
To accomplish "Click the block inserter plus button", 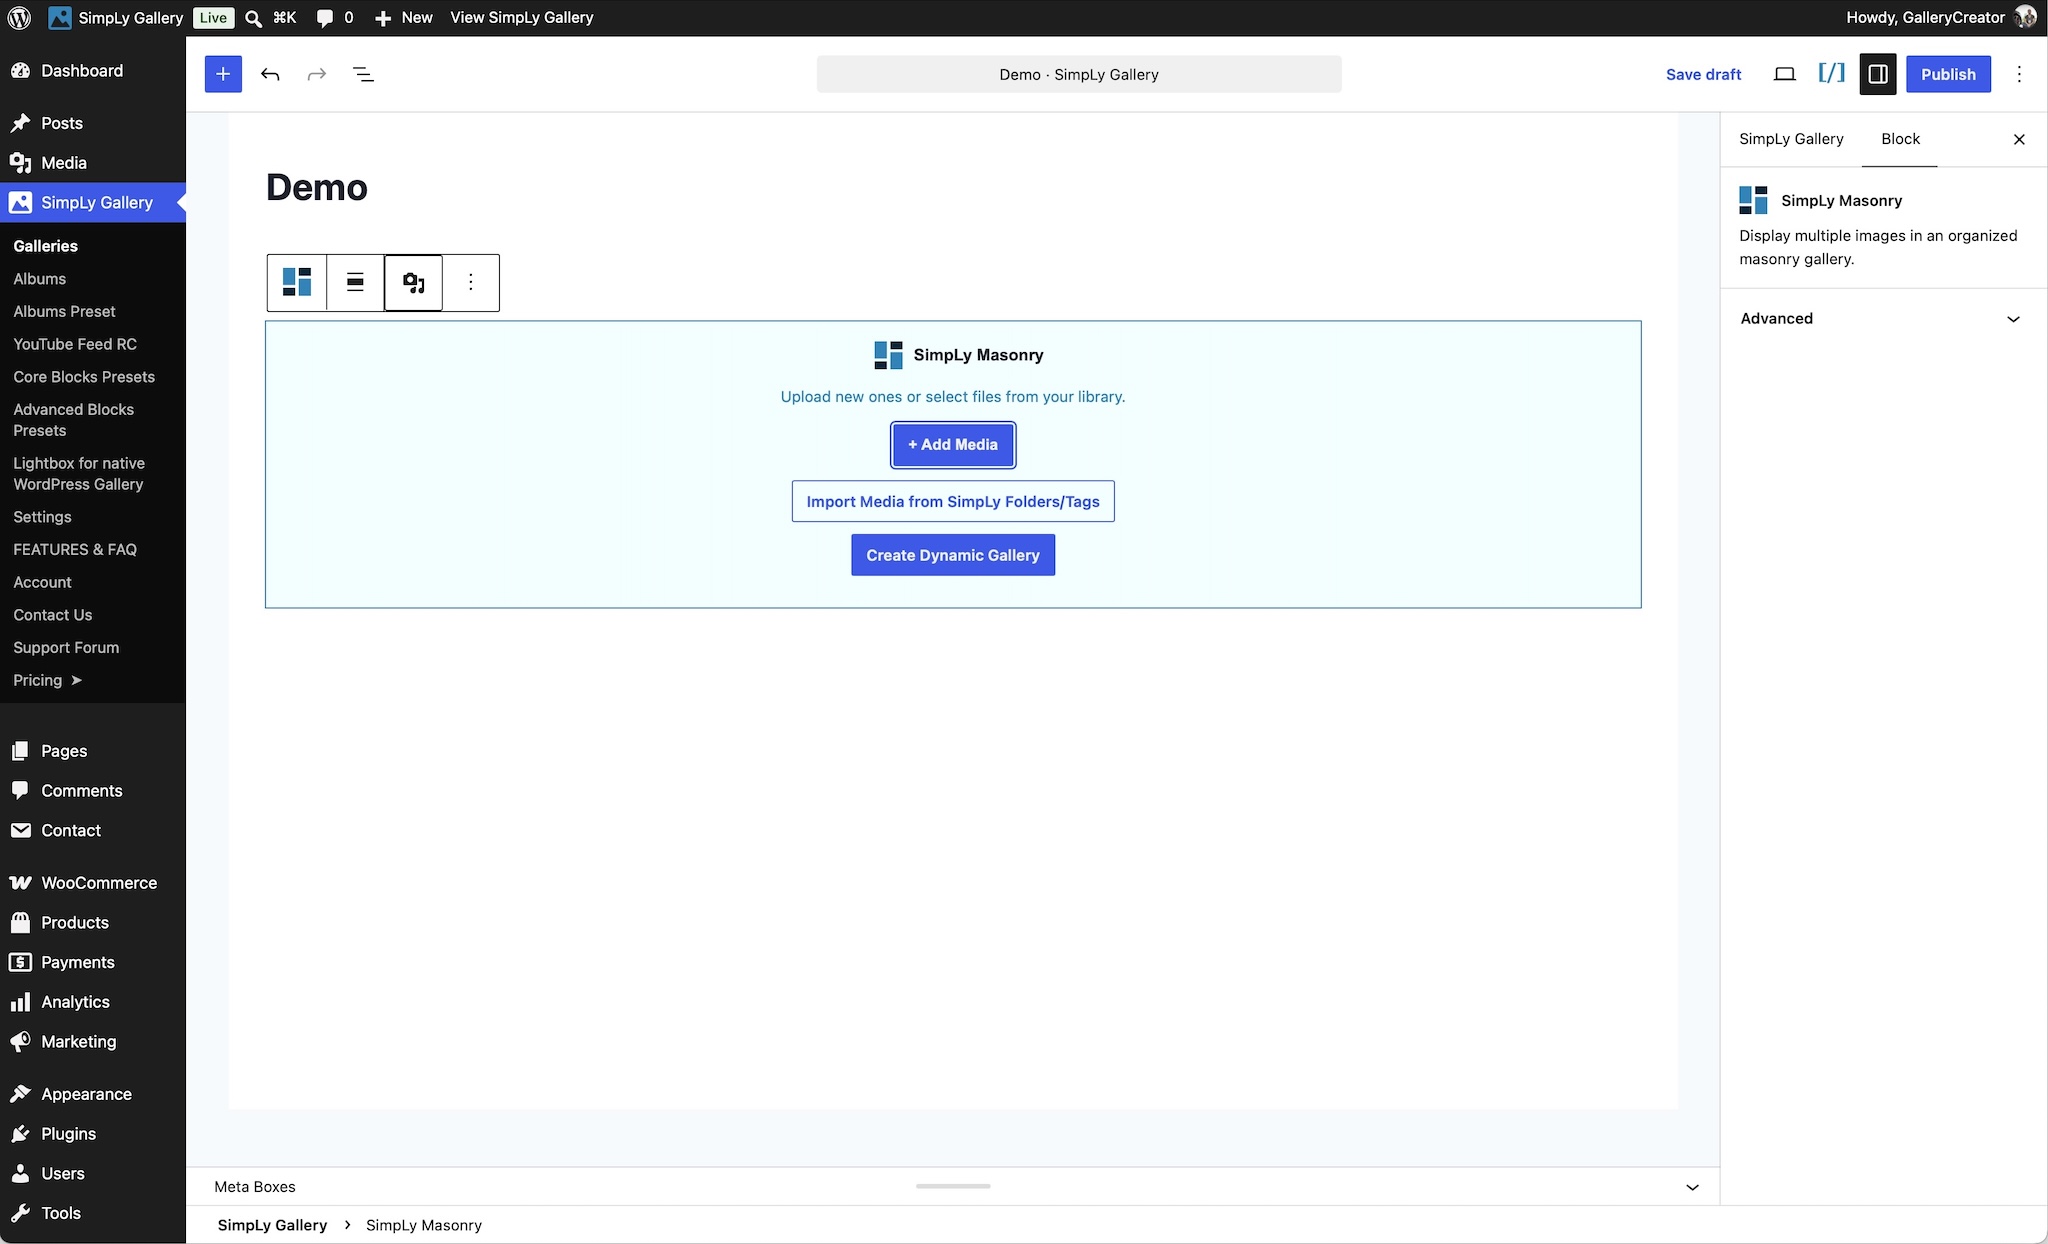I will click(x=223, y=74).
